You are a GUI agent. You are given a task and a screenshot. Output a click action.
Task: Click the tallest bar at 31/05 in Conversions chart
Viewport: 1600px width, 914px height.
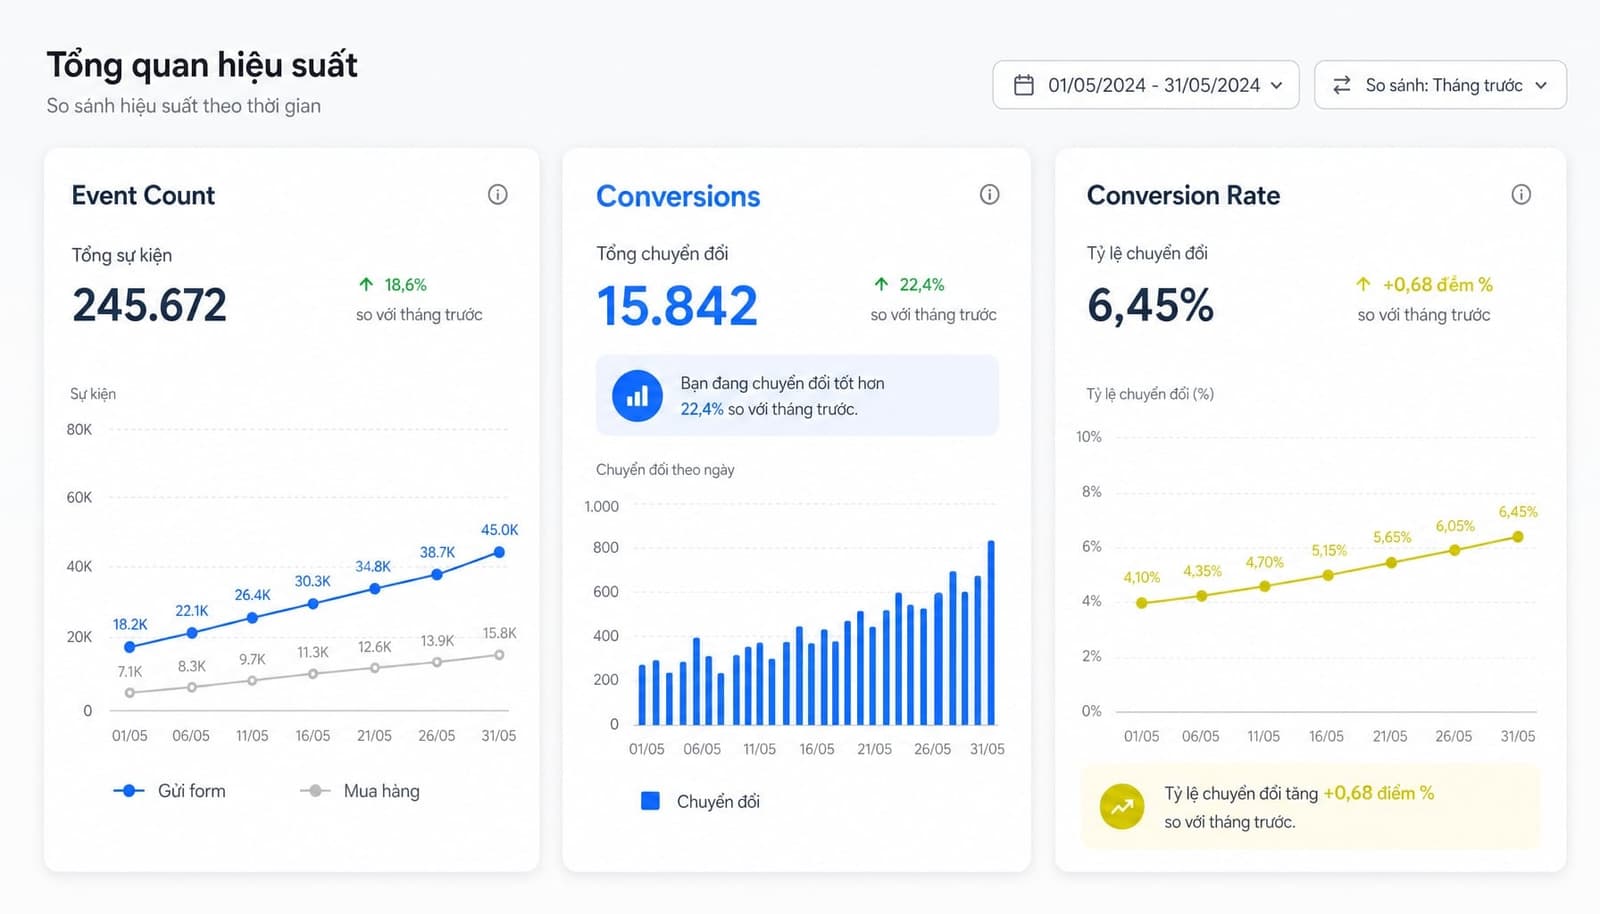(x=991, y=632)
